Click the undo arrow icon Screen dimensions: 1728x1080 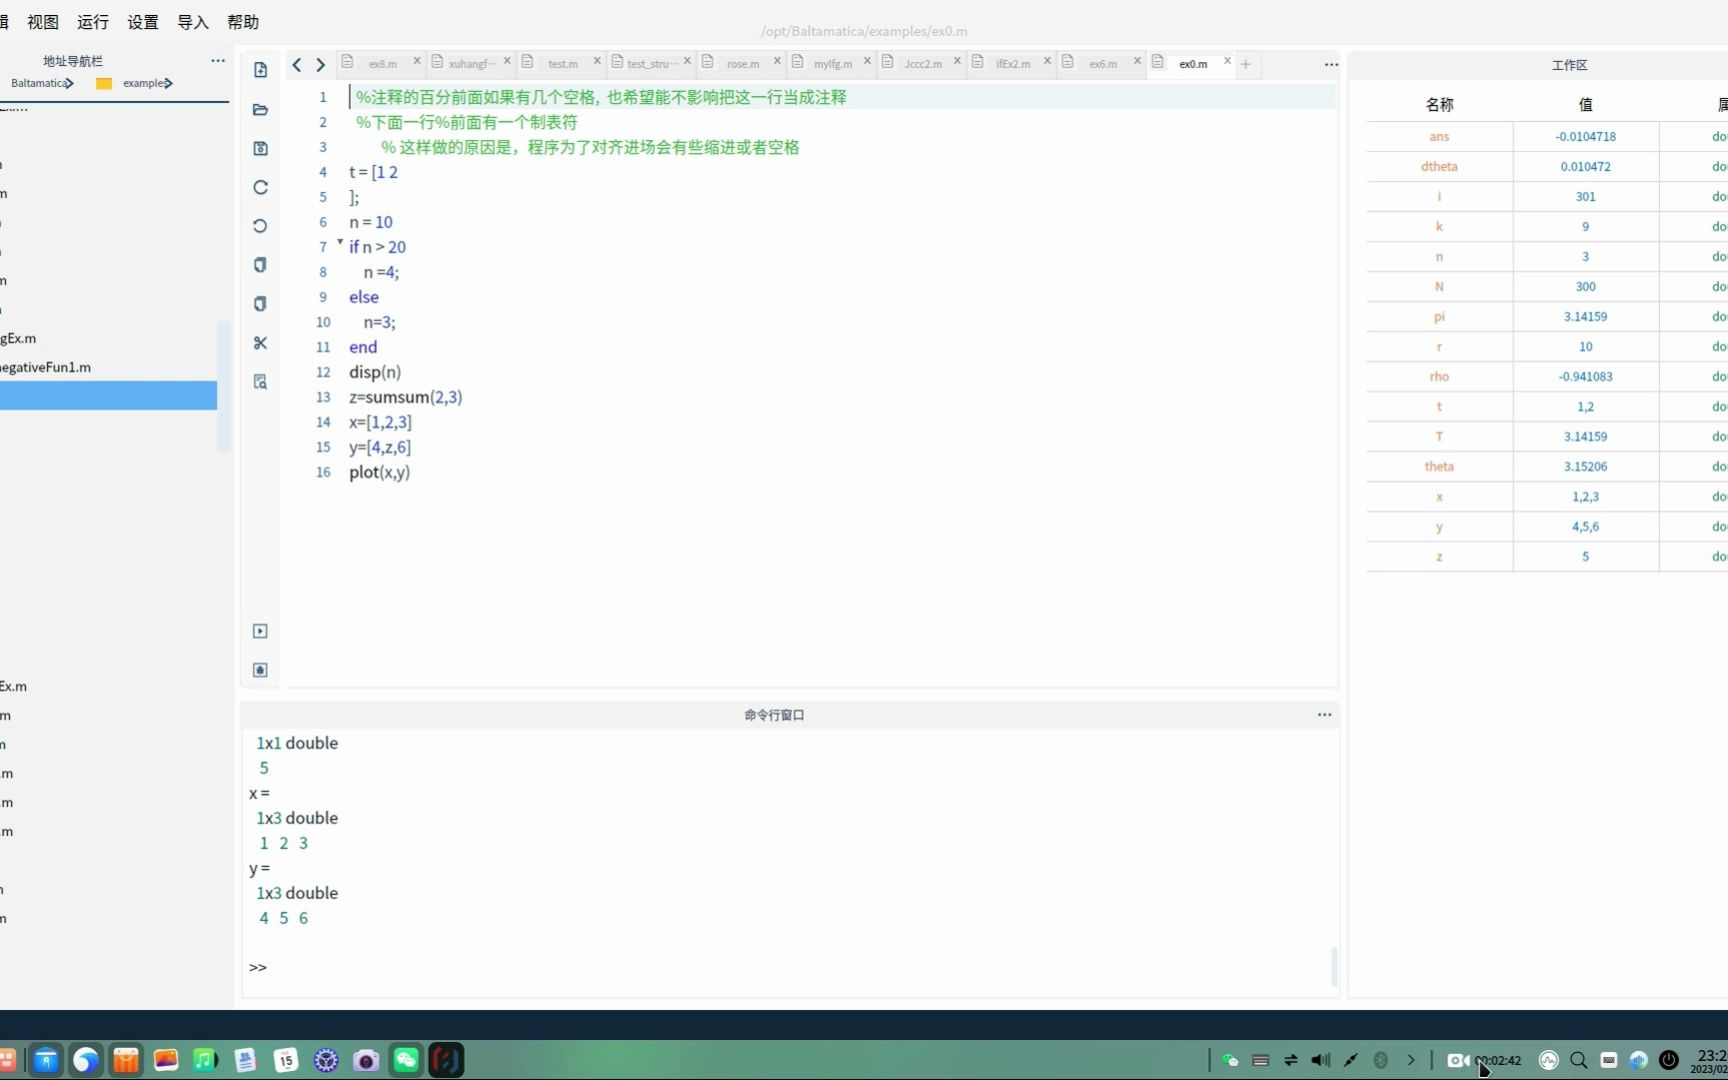point(260,226)
